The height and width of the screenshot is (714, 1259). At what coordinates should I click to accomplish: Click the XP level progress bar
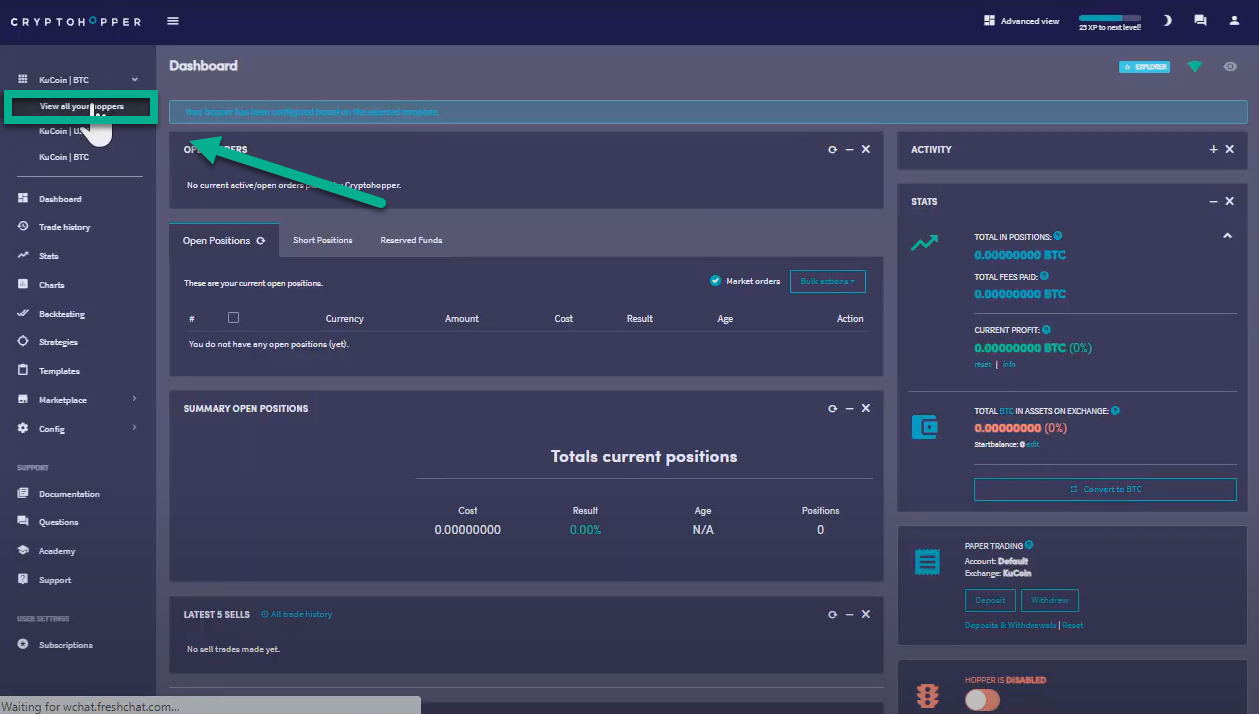point(1109,18)
